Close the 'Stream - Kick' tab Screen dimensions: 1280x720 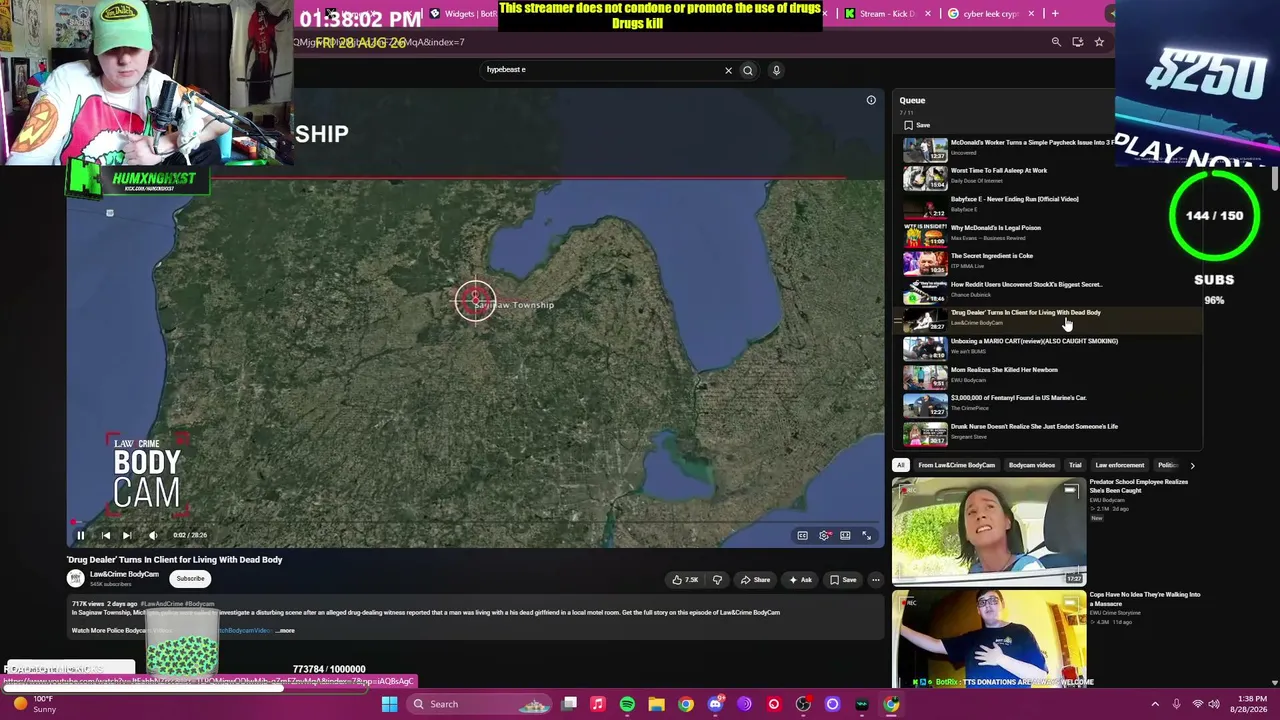928,14
